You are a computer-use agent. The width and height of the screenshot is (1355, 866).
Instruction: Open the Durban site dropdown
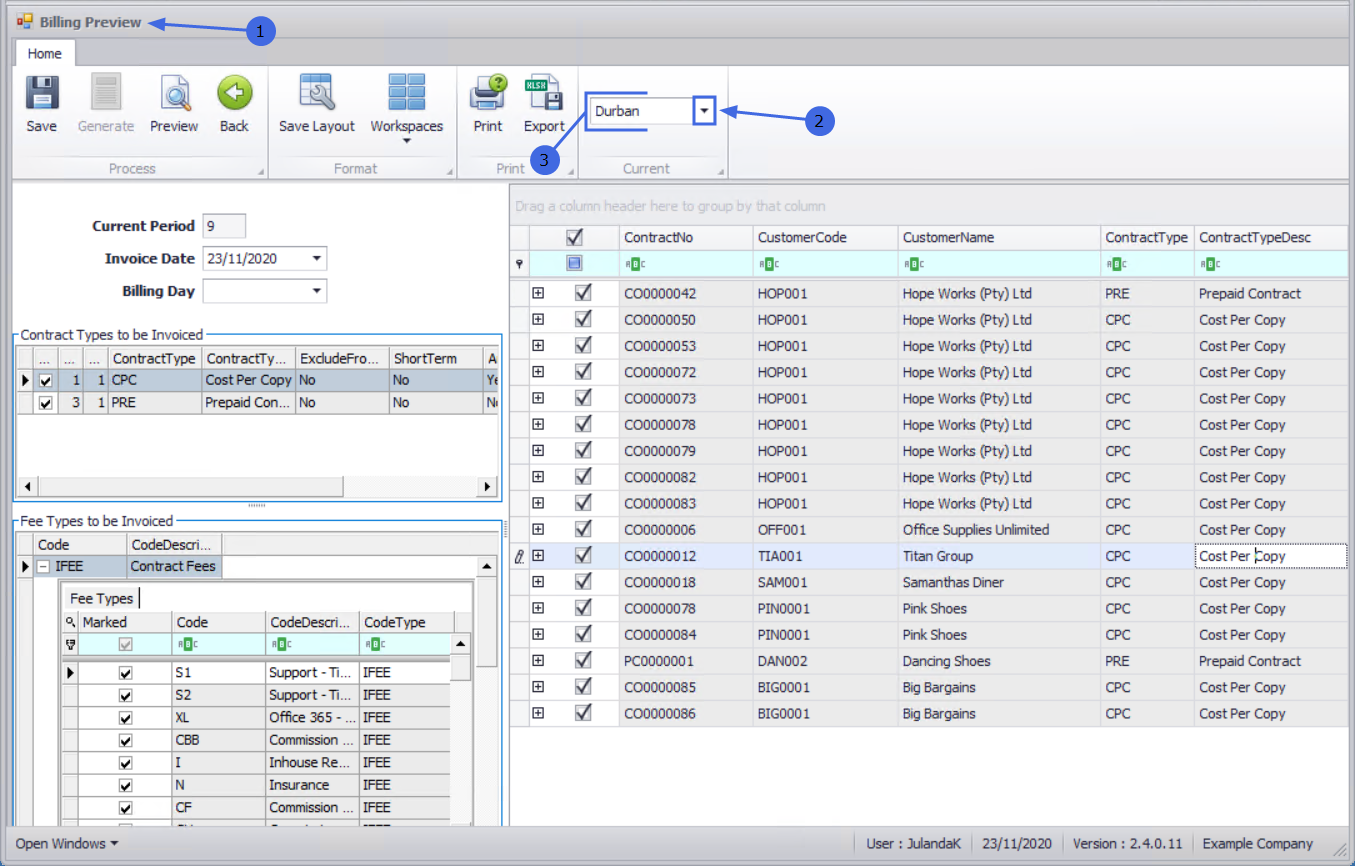pyautogui.click(x=706, y=111)
